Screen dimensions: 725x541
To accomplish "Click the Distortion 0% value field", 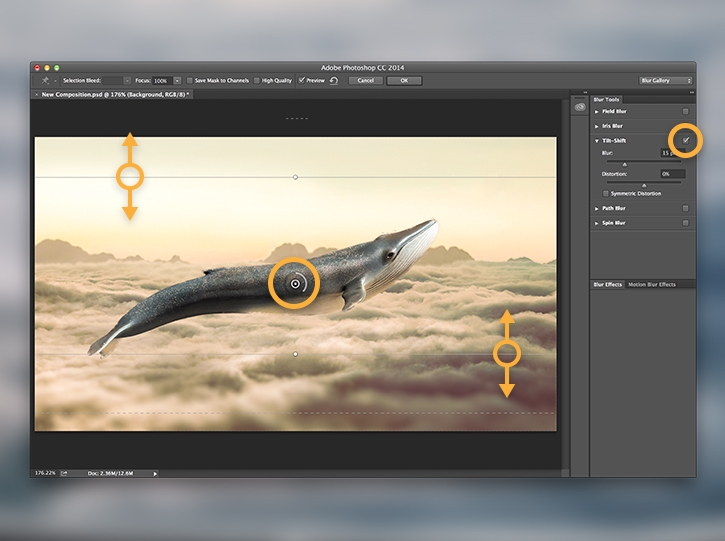I will pyautogui.click(x=673, y=174).
